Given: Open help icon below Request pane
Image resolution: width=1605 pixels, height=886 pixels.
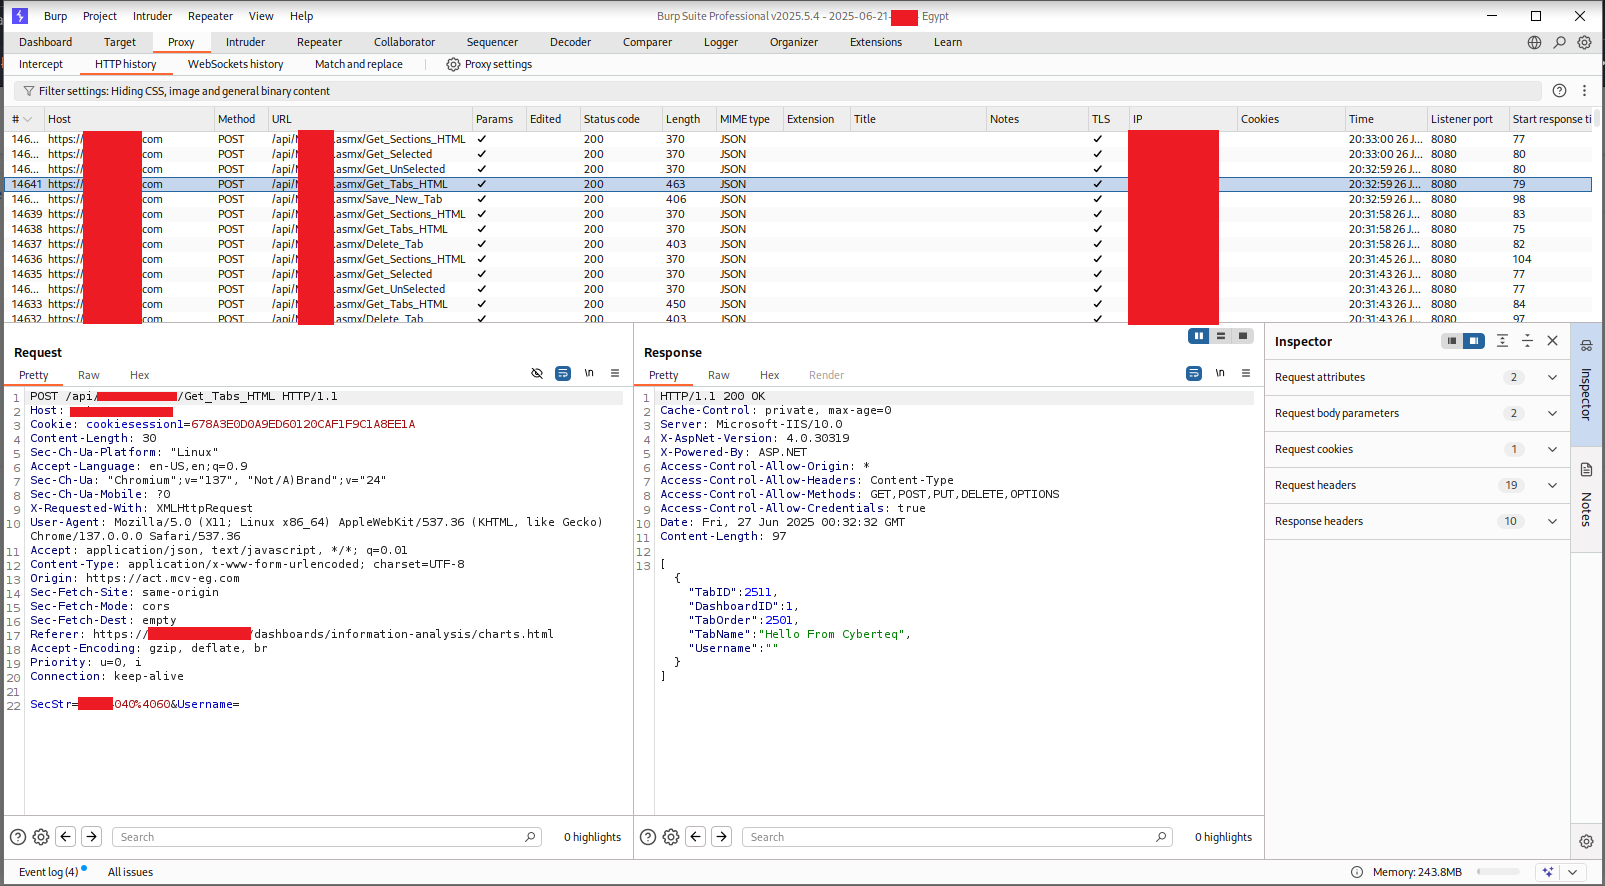Looking at the screenshot, I should pos(17,837).
